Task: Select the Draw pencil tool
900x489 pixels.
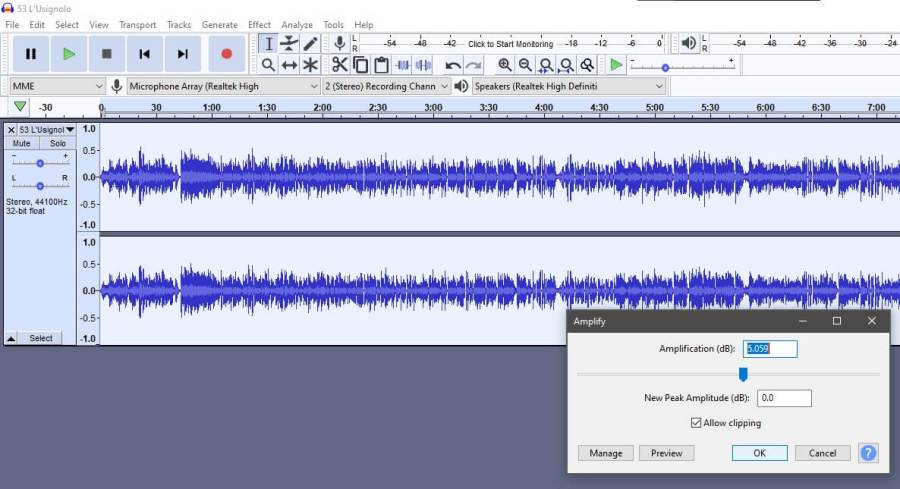Action: [x=311, y=43]
